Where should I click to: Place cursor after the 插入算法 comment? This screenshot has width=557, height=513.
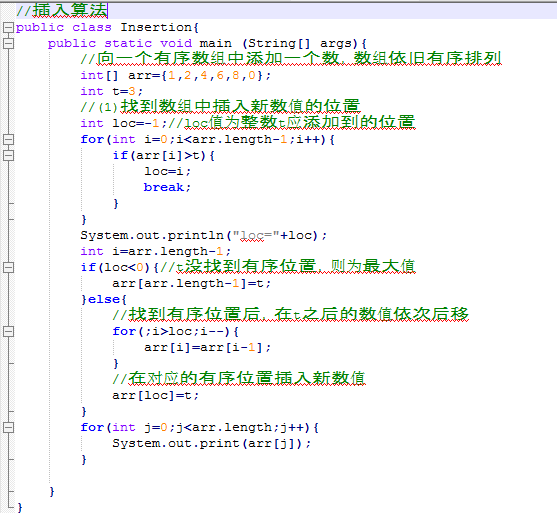(108, 11)
